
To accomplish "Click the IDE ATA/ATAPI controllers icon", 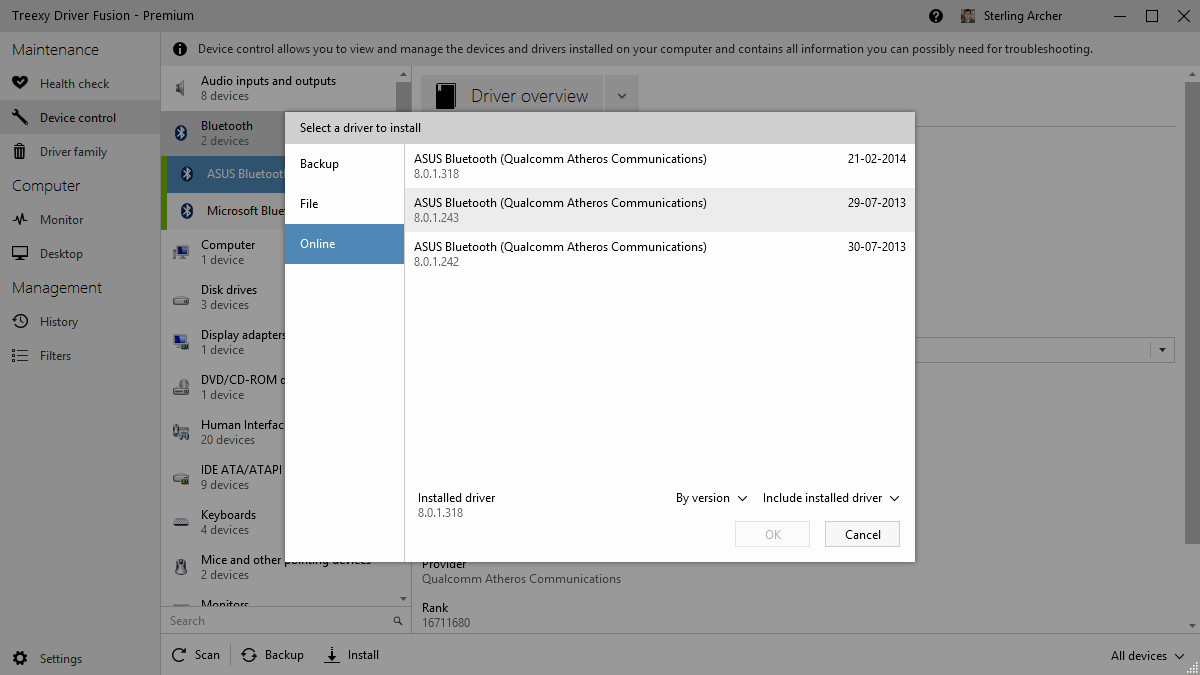I will (181, 477).
